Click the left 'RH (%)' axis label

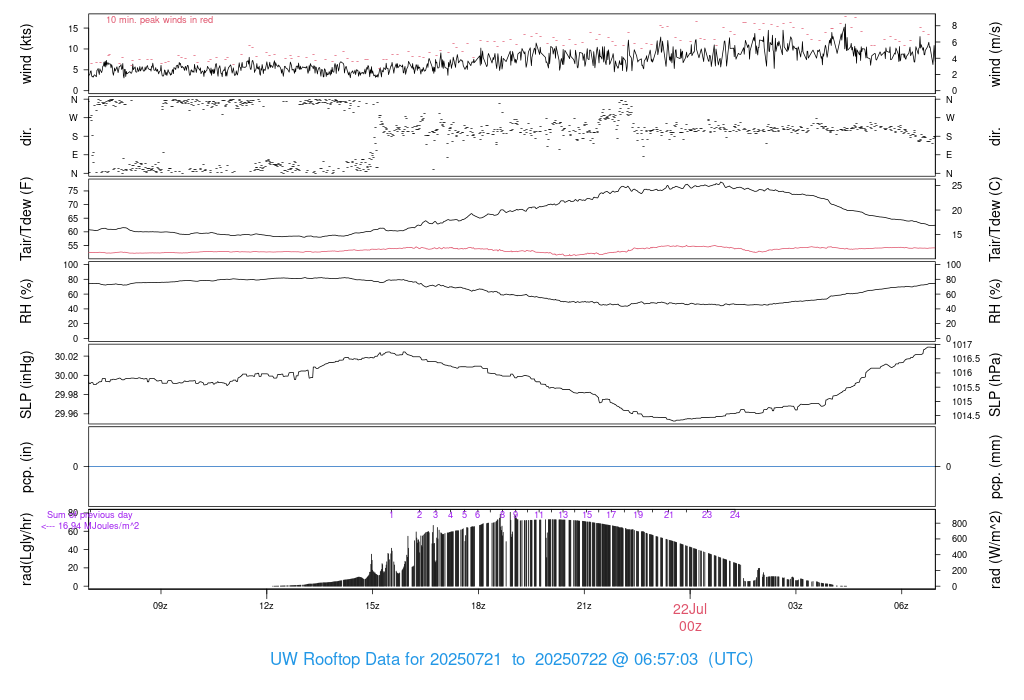click(x=26, y=301)
